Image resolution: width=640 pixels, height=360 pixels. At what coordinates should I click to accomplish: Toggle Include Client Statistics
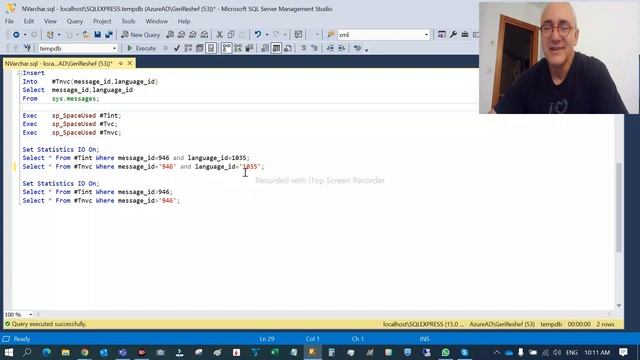249,48
